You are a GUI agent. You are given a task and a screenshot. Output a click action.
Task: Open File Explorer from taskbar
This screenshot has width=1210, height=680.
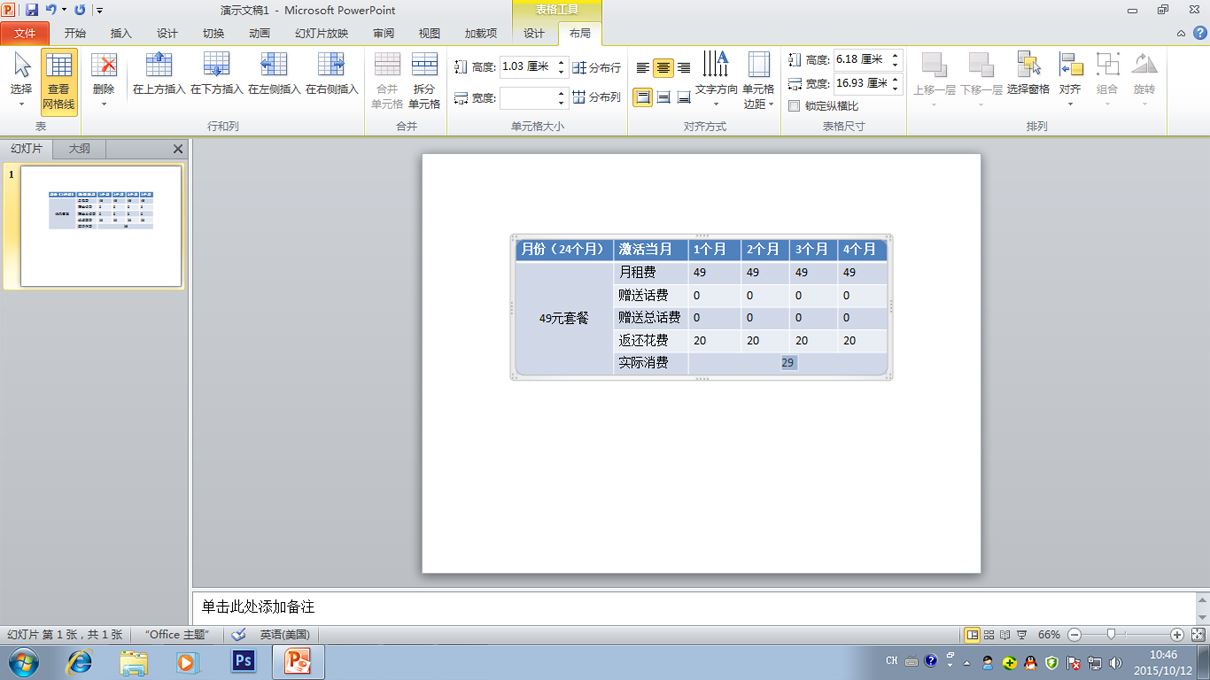134,662
